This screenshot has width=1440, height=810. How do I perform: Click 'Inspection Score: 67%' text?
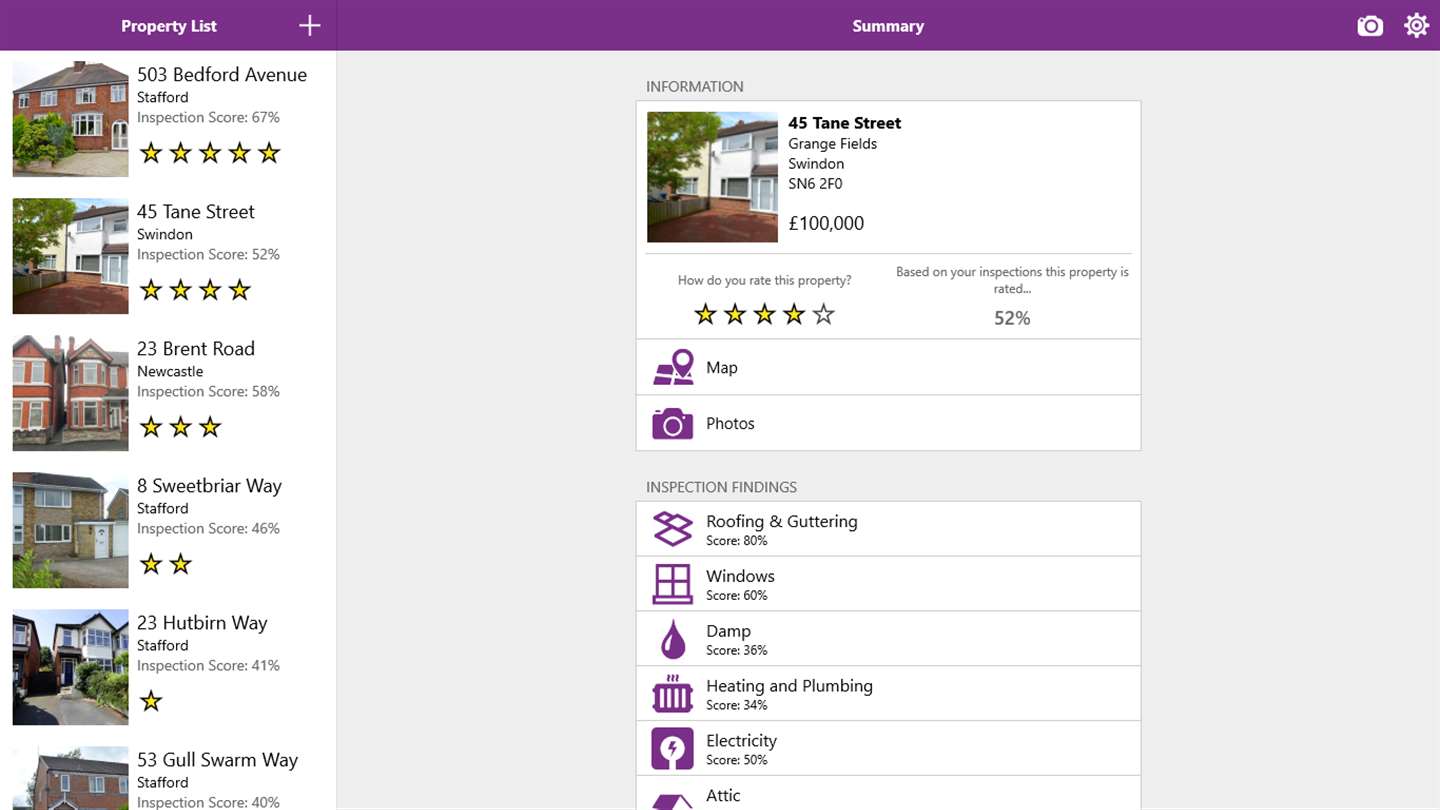pyautogui.click(x=208, y=117)
